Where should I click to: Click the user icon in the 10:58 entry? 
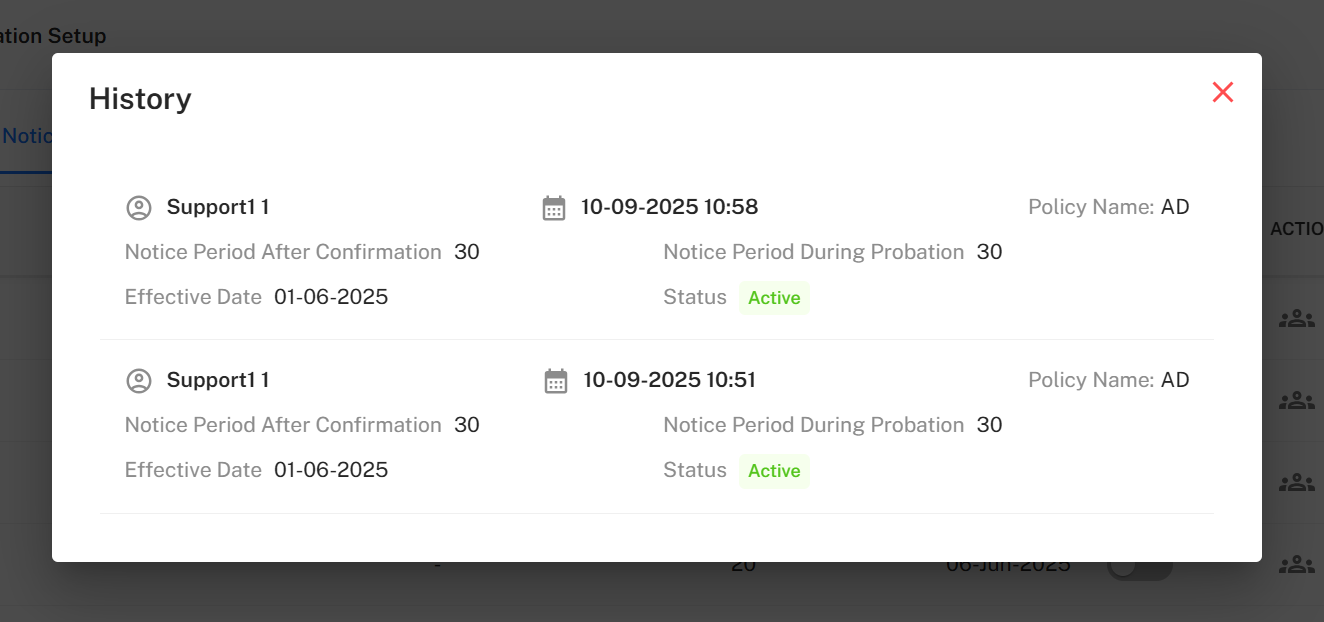(x=138, y=208)
